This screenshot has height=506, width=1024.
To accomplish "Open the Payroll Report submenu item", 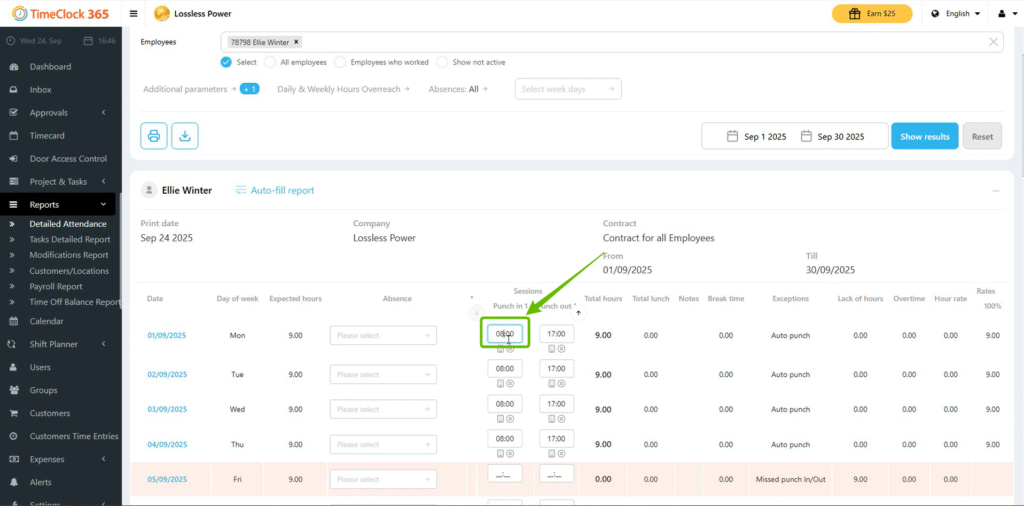I will [56, 286].
